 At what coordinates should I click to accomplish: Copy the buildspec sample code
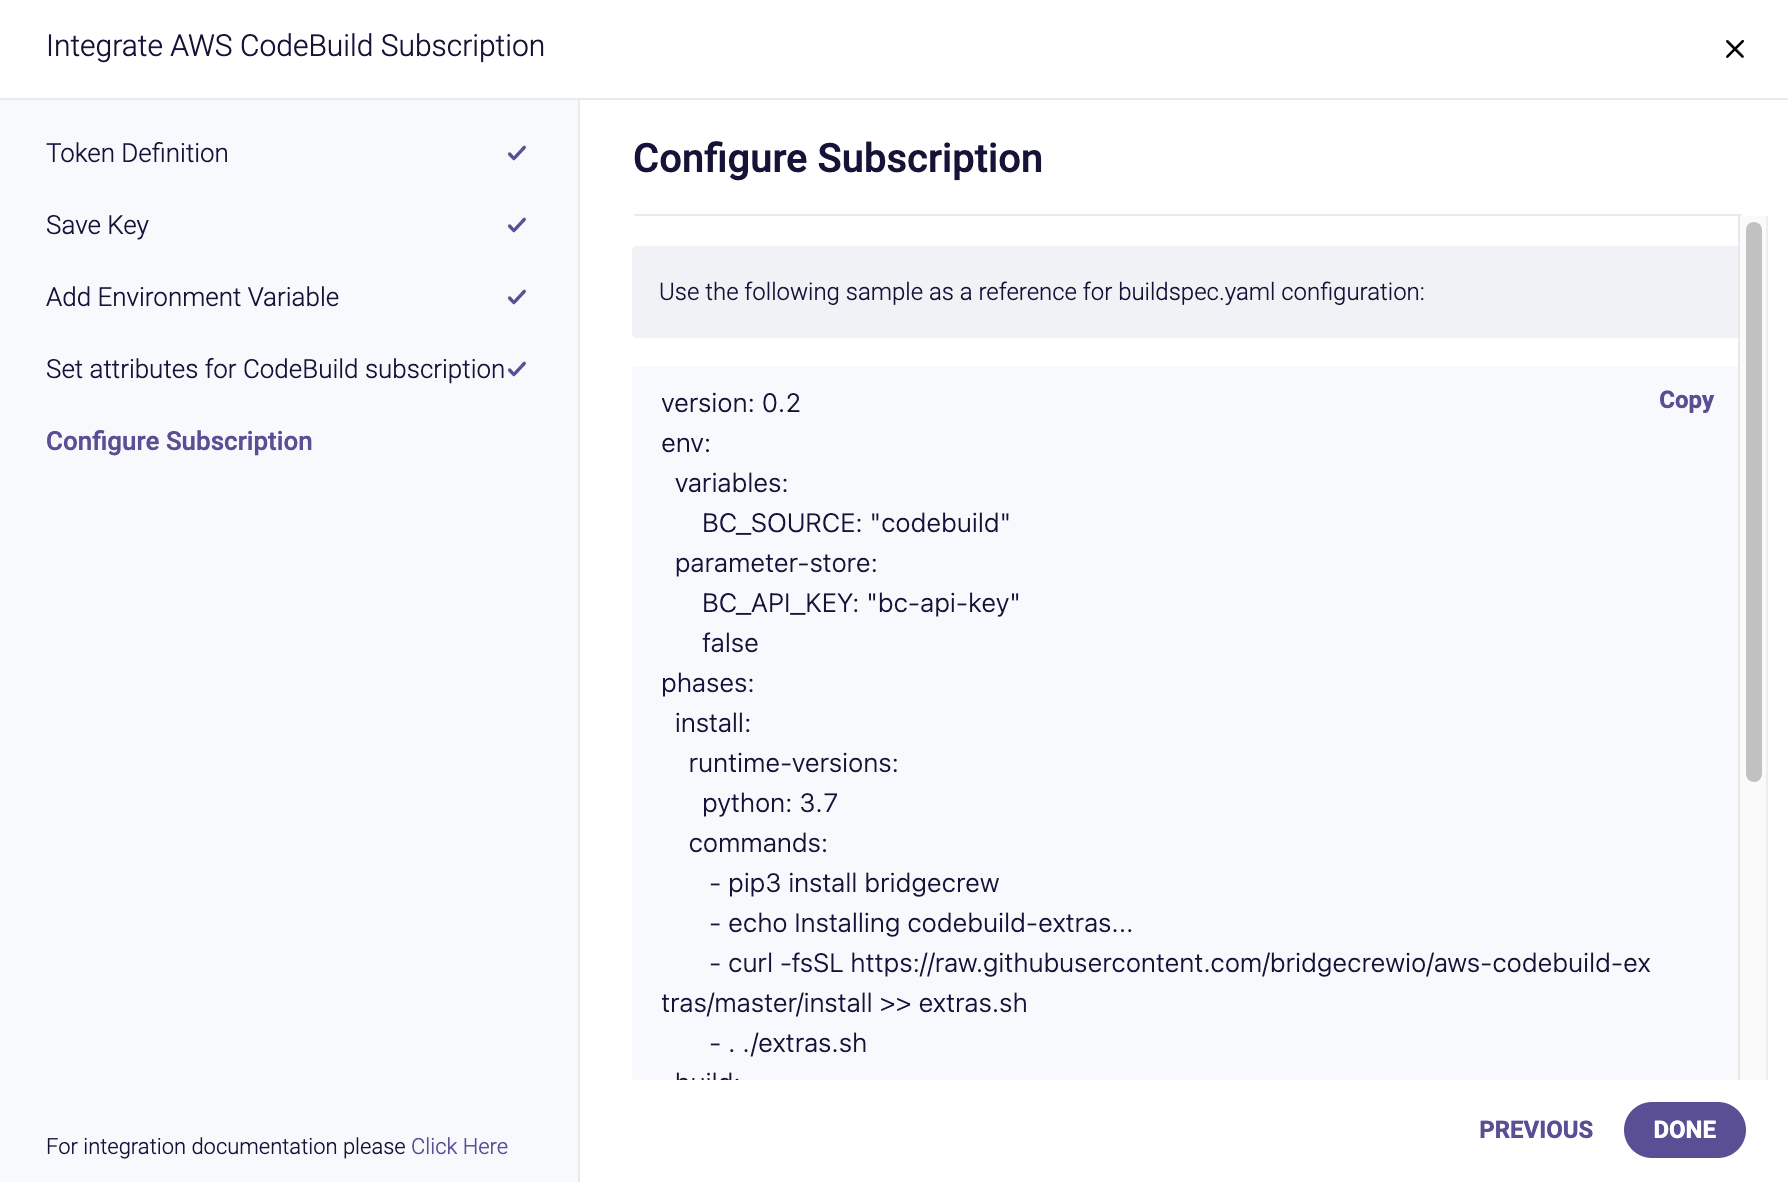coord(1686,400)
